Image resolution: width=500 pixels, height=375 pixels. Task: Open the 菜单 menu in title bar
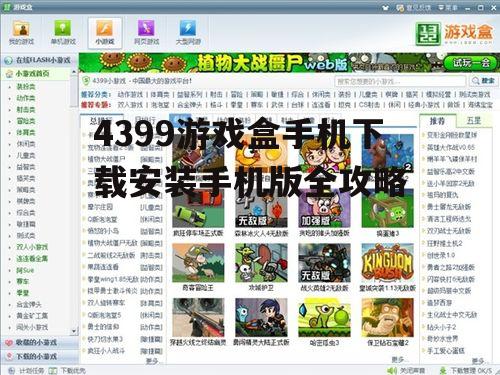point(447,7)
